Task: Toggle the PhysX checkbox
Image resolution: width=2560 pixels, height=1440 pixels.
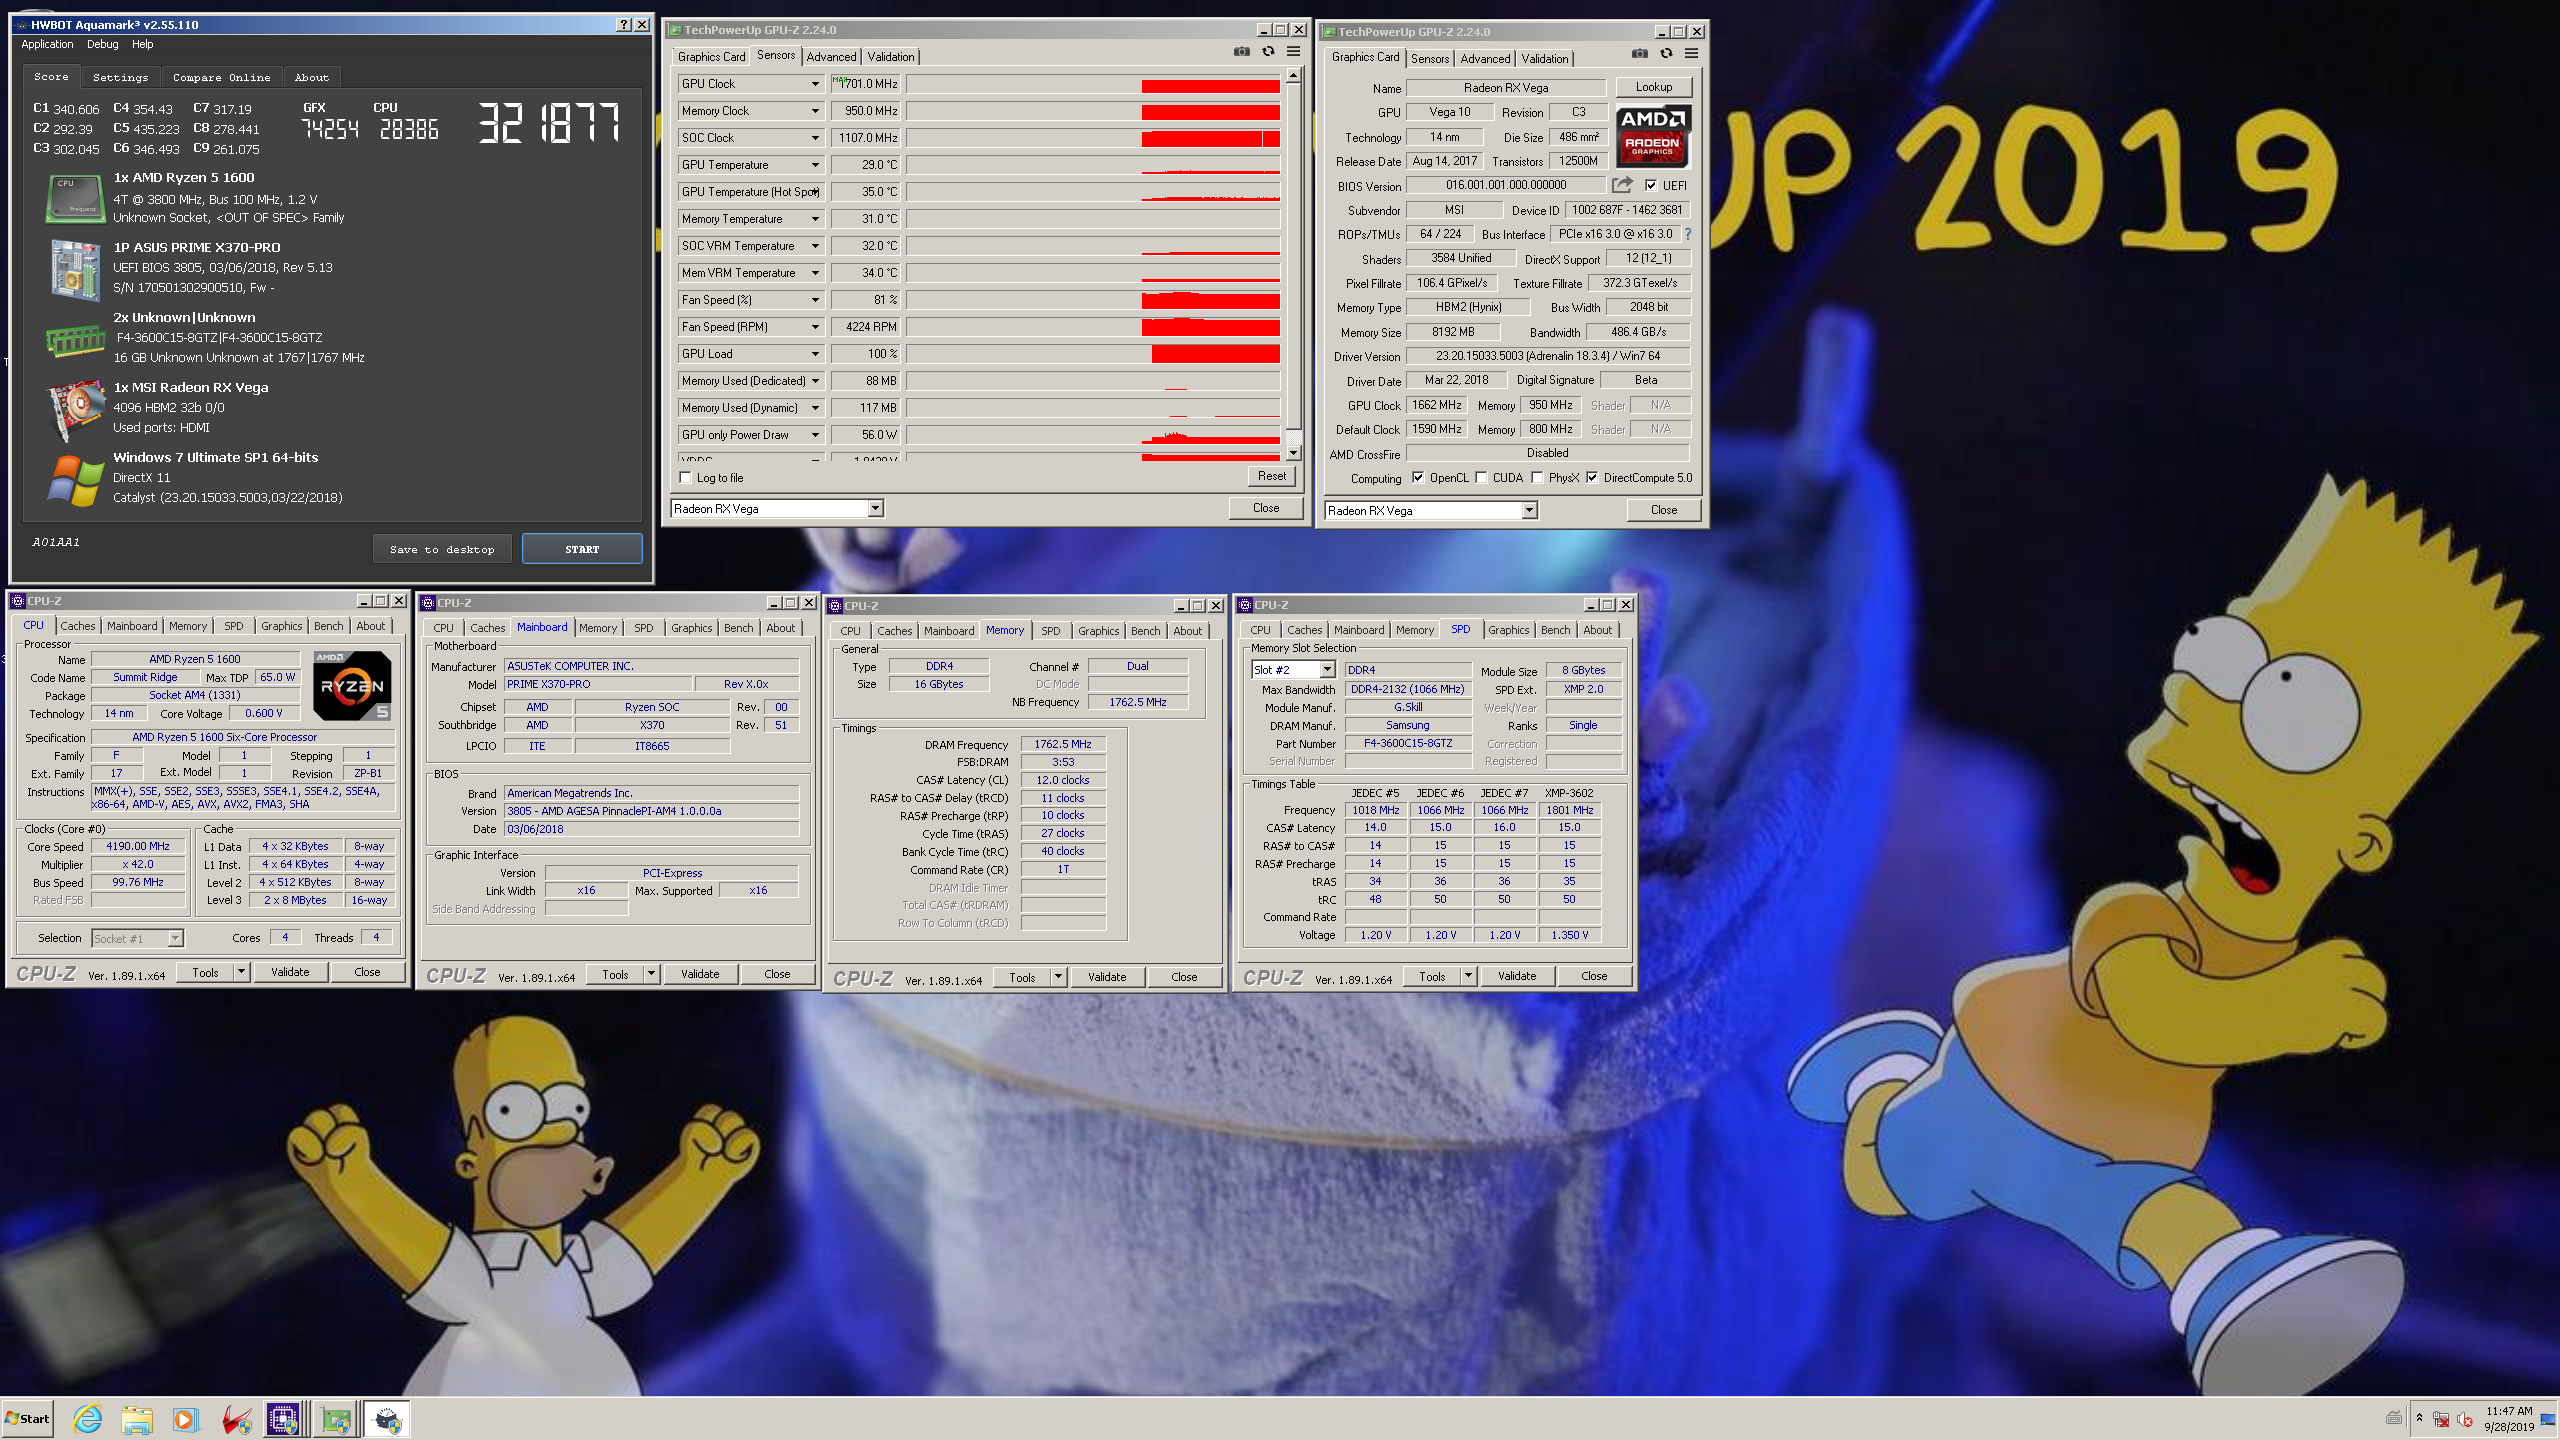Action: point(1537,478)
